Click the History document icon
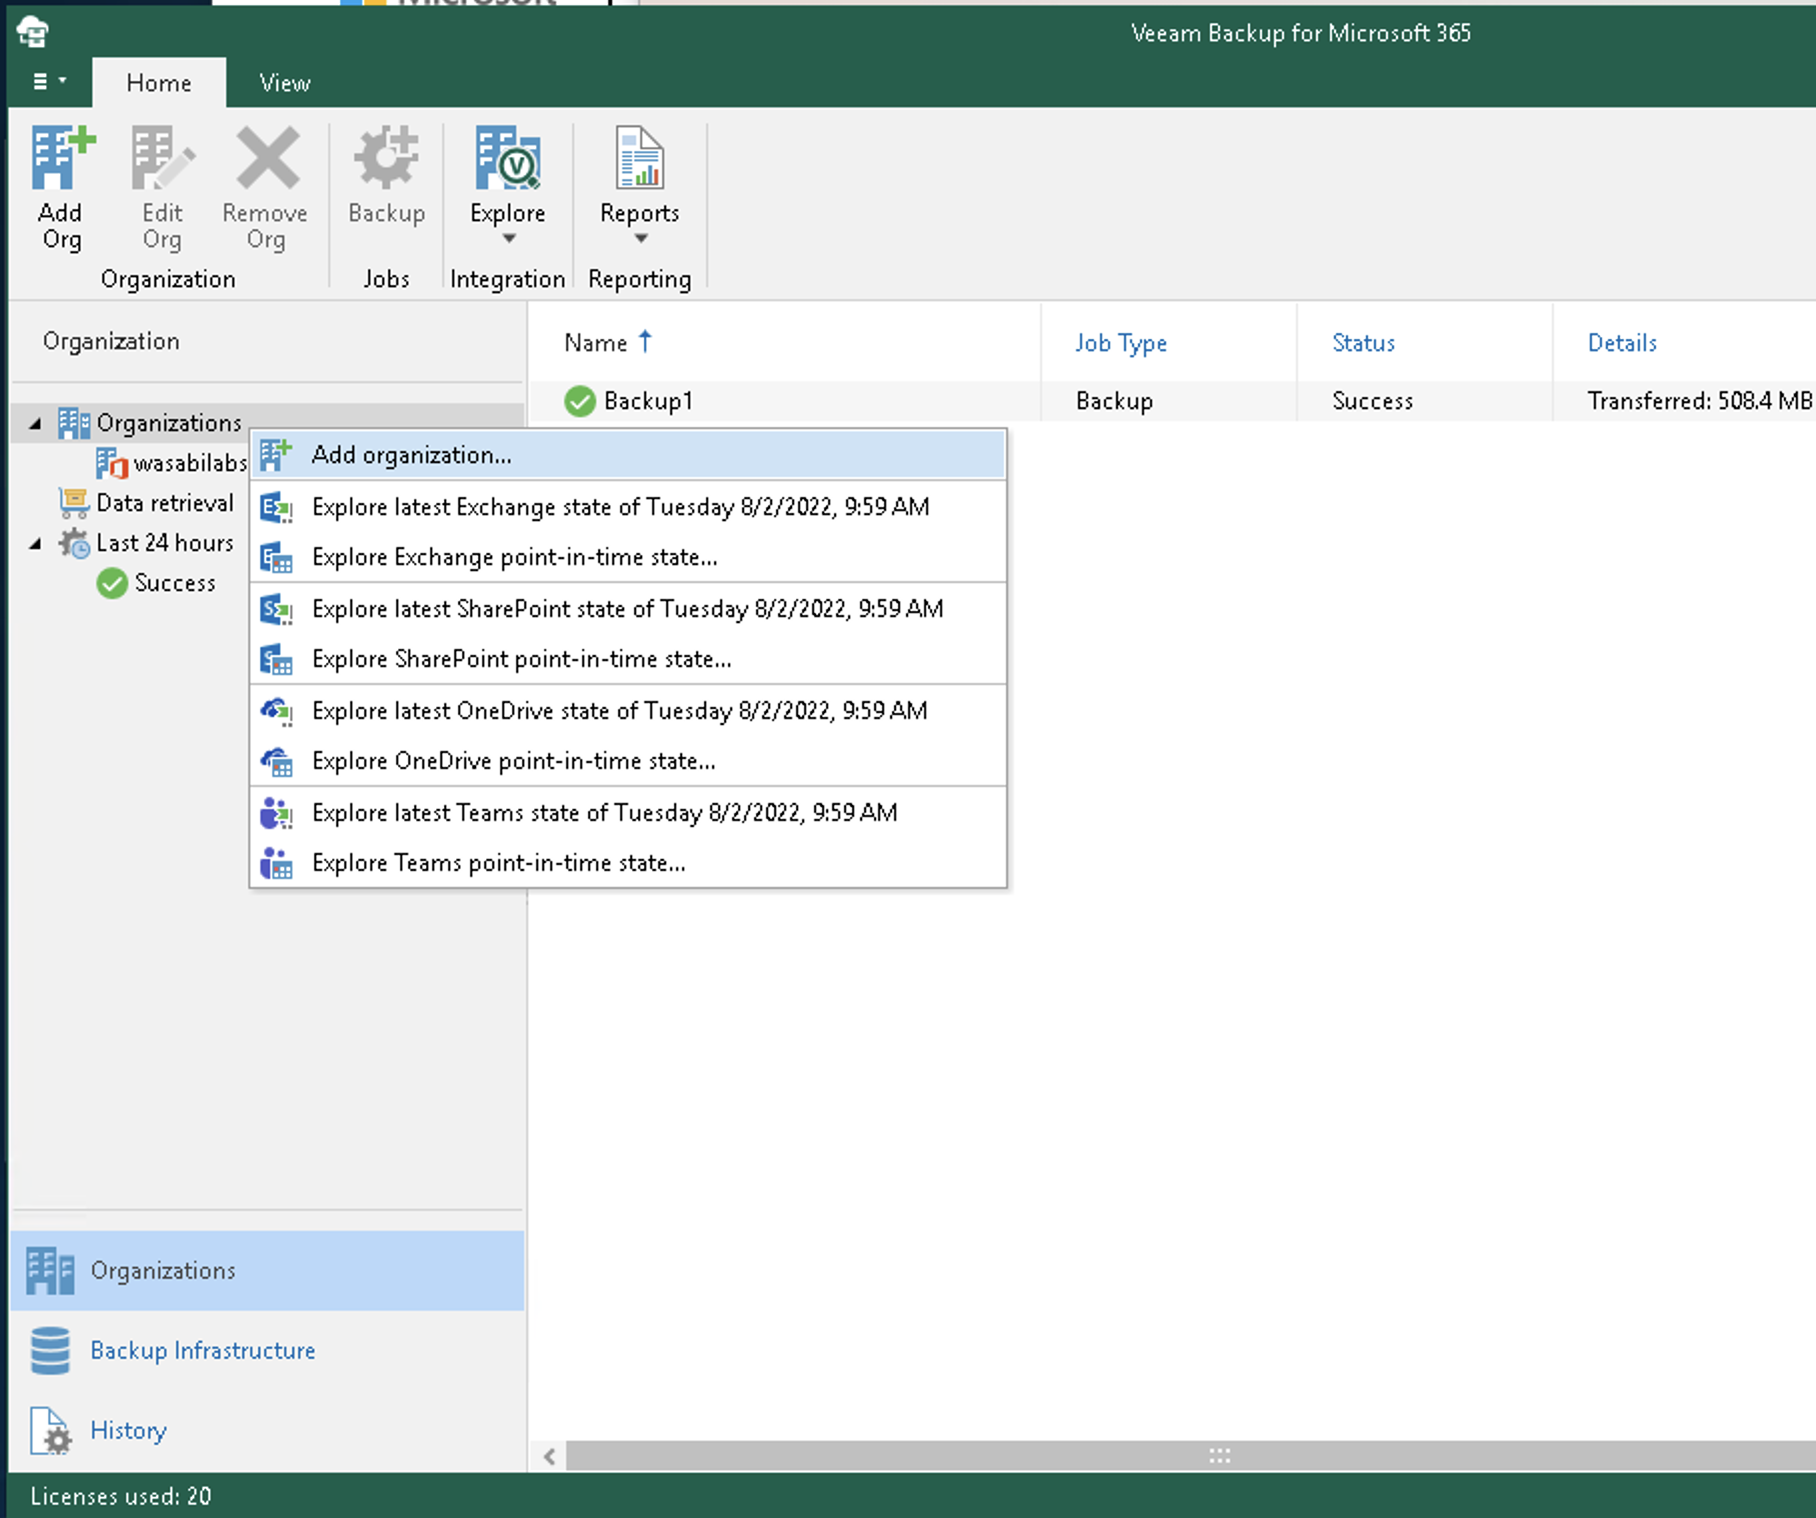Viewport: 1816px width, 1518px height. 50,1431
